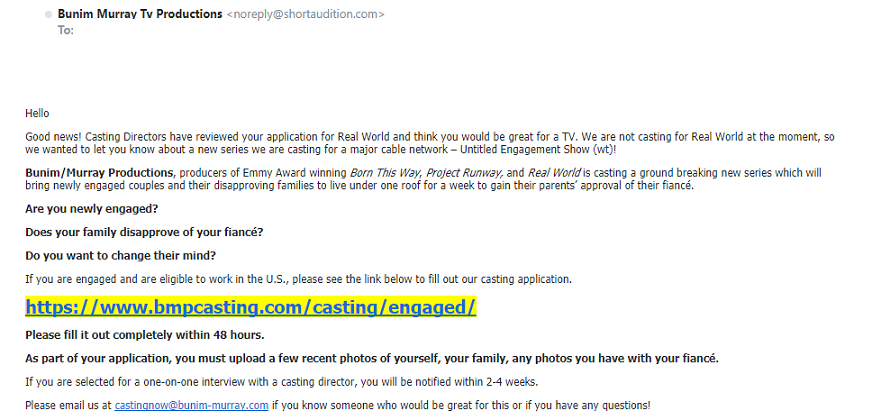The width and height of the screenshot is (872, 420).
Task: Click the grey status dot beside sender name
Action: 49,15
